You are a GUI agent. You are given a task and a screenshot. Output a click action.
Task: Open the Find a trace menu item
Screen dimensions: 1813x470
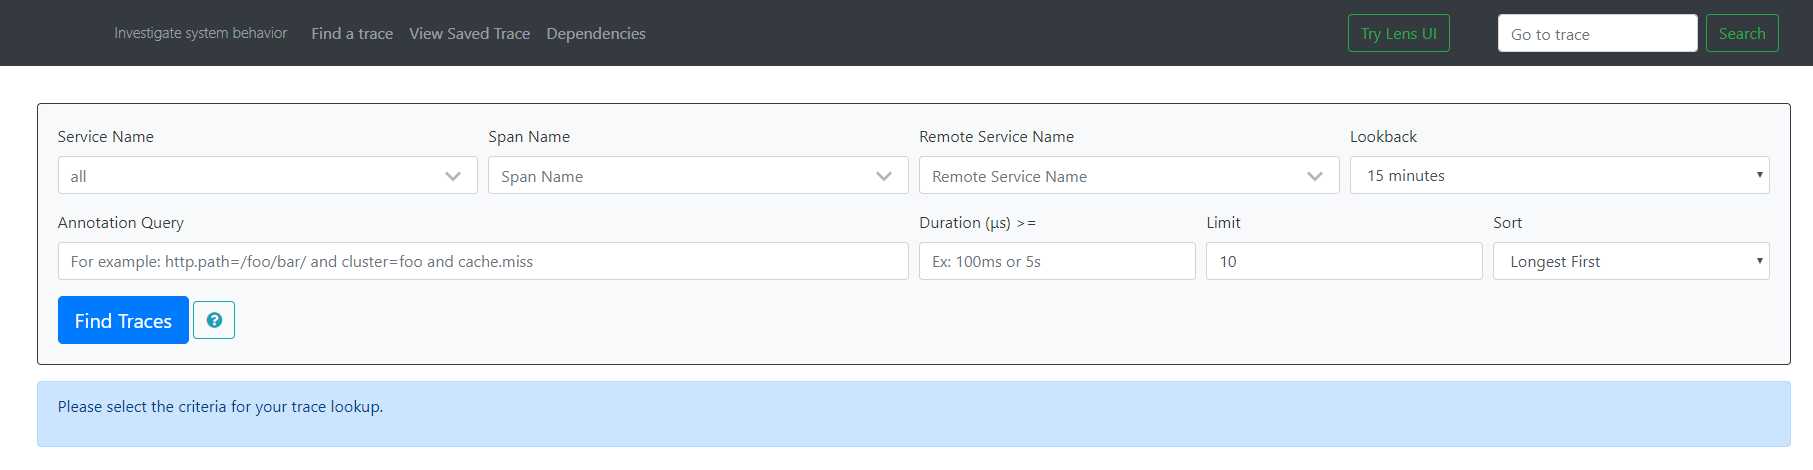click(x=352, y=33)
